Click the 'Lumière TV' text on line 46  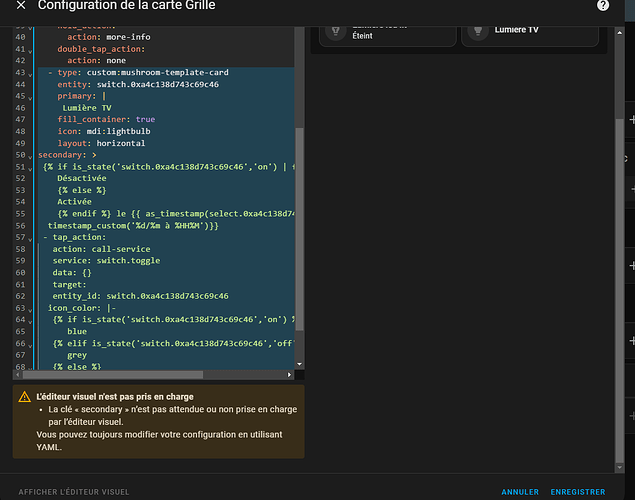(87, 108)
